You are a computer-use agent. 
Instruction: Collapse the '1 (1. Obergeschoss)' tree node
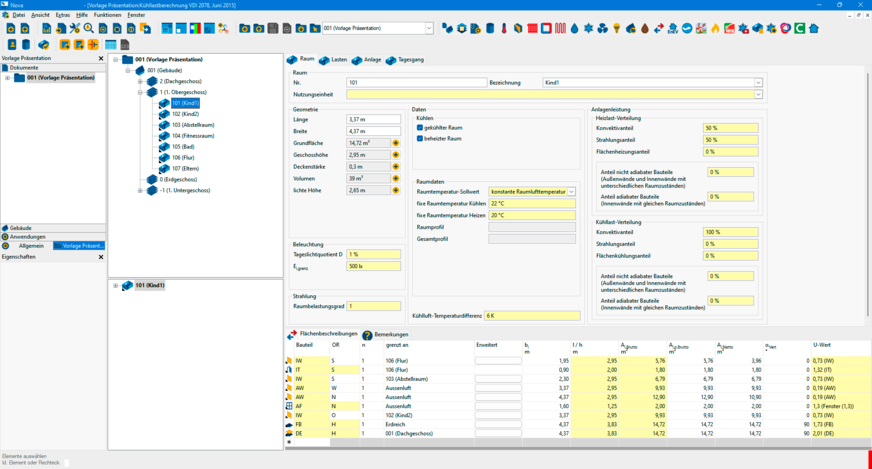click(141, 92)
